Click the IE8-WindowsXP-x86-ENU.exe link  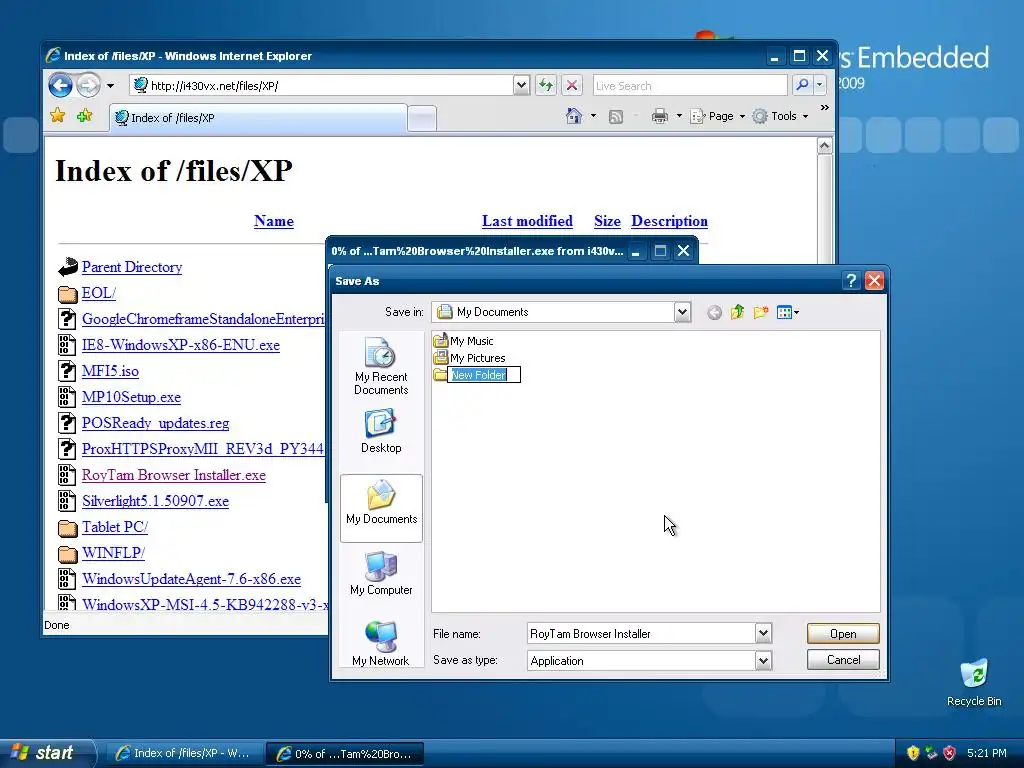click(181, 345)
